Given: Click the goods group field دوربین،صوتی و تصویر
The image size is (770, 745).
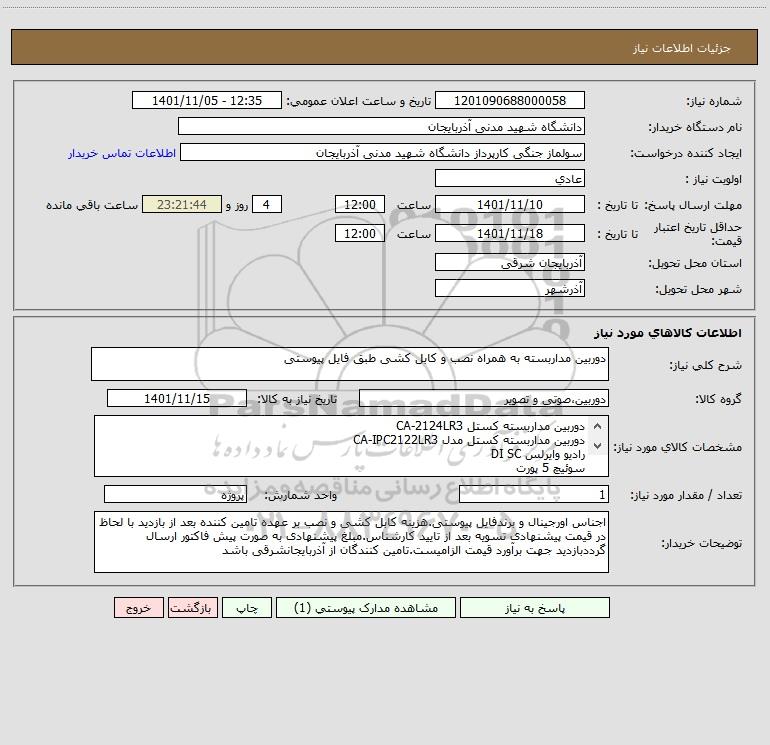Looking at the screenshot, I should [x=484, y=399].
